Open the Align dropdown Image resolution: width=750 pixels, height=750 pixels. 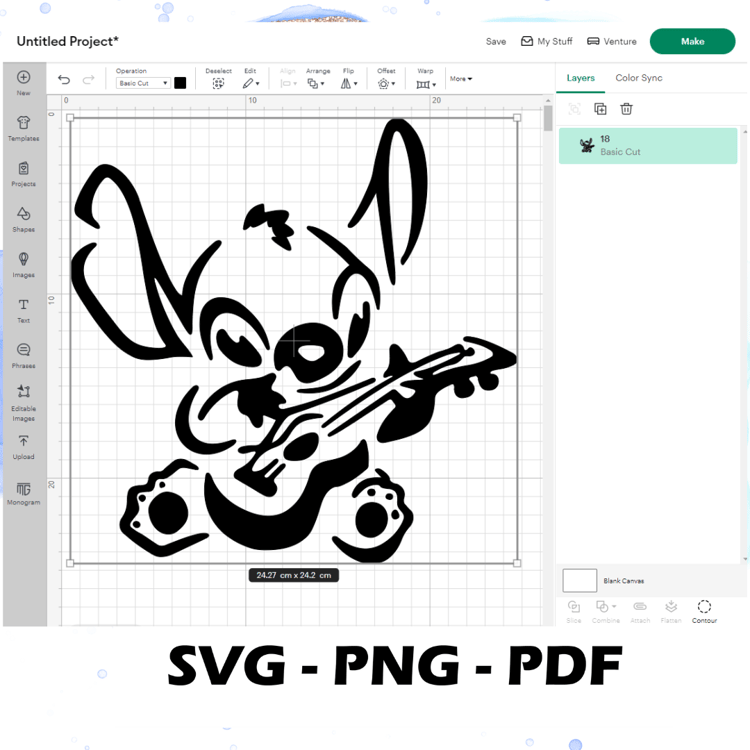coord(288,84)
